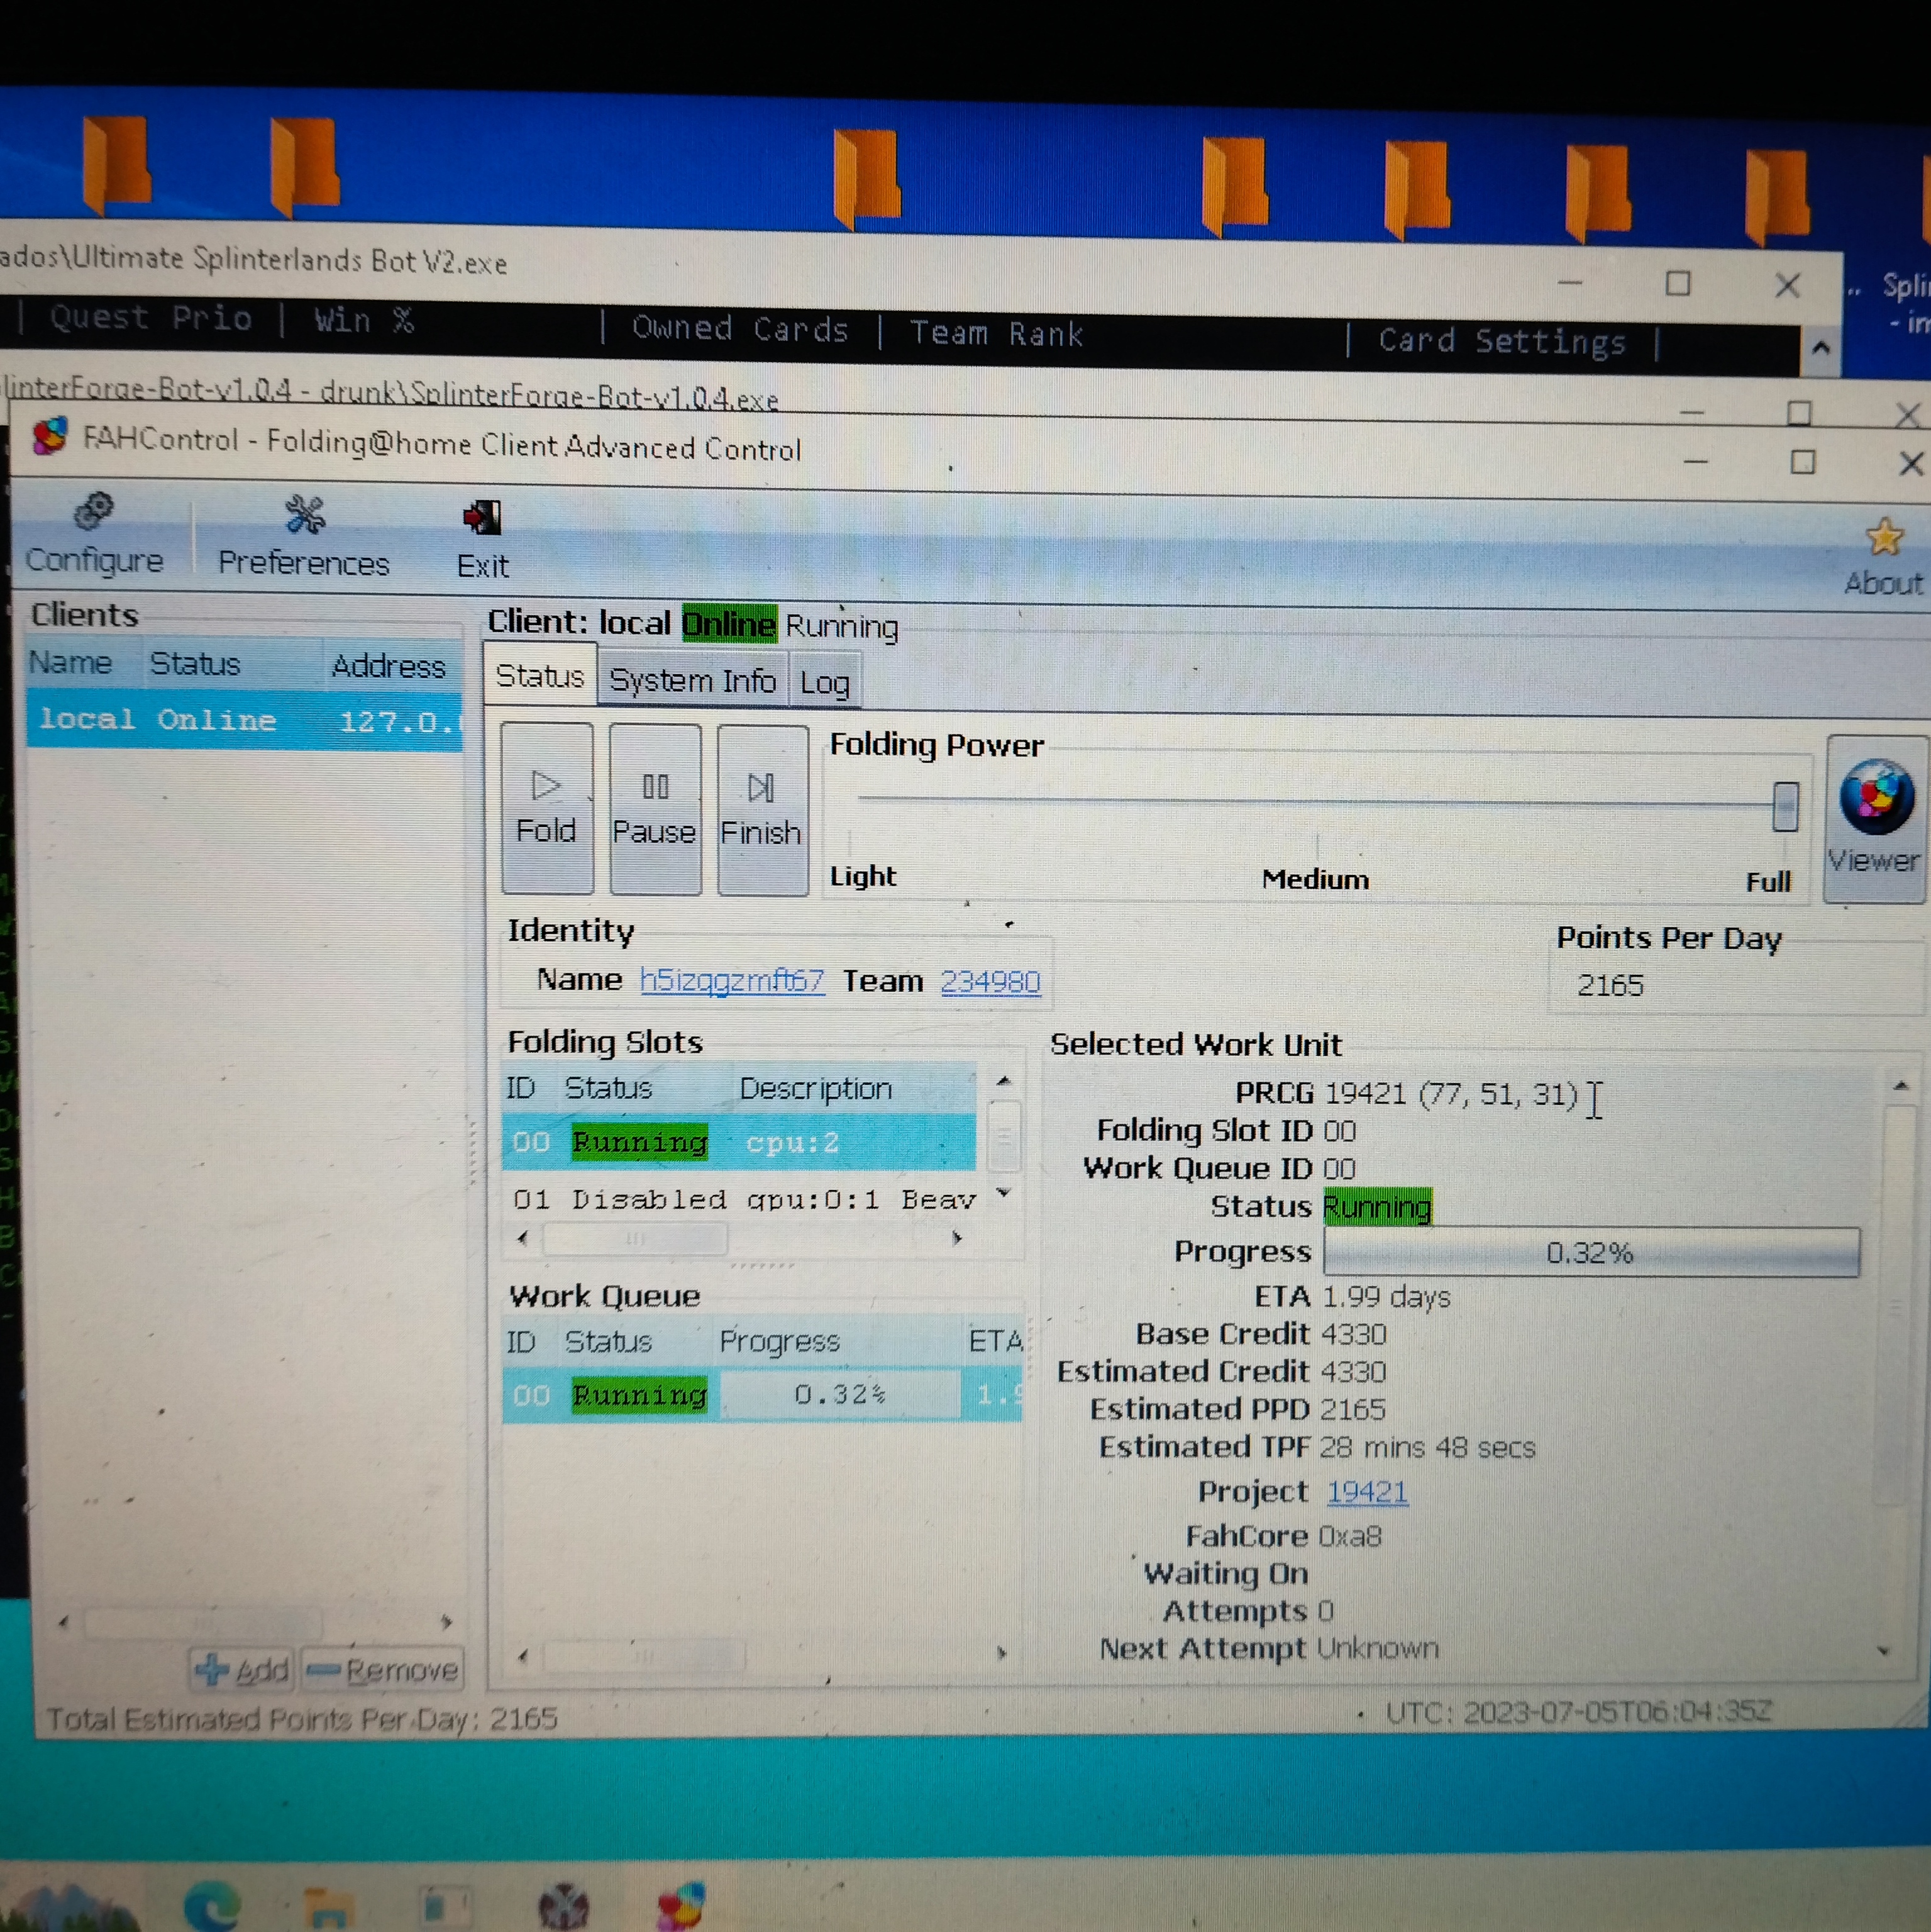This screenshot has height=1932, width=1931.
Task: Click the Status column header in Clients
Action: click(196, 664)
